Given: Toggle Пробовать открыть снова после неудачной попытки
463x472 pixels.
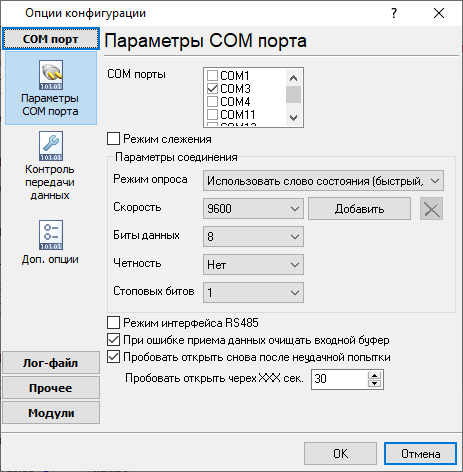Looking at the screenshot, I should [113, 357].
